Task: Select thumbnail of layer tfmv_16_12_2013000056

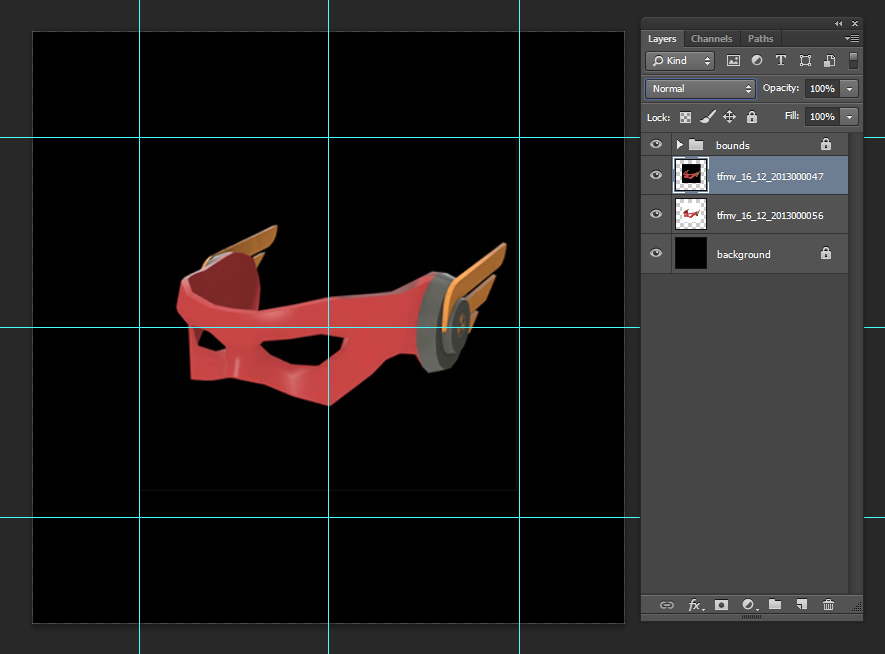Action: pyautogui.click(x=691, y=214)
